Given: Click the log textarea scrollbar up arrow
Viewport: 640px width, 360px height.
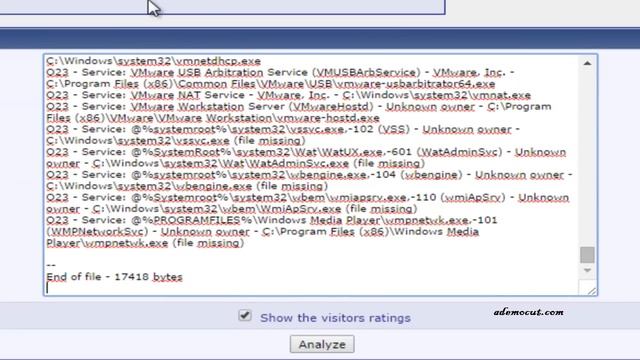Looking at the screenshot, I should [x=587, y=63].
